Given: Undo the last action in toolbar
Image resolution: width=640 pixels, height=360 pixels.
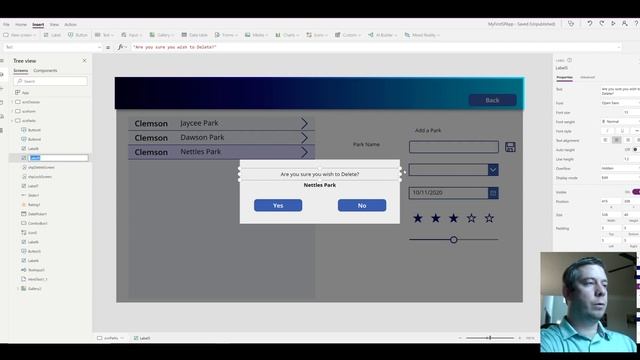Looking at the screenshot, I should (x=590, y=24).
